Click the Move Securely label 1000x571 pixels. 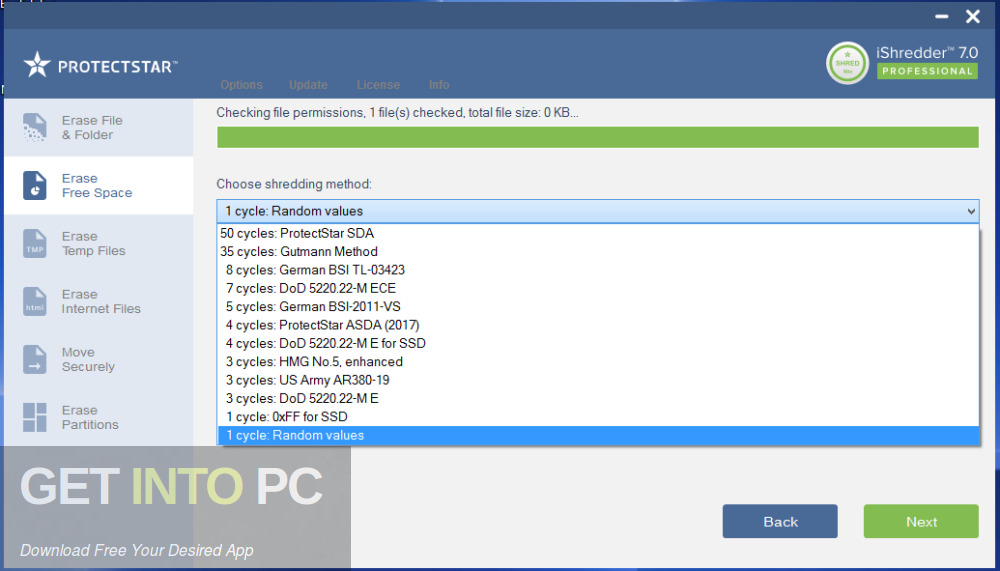pyautogui.click(x=88, y=360)
